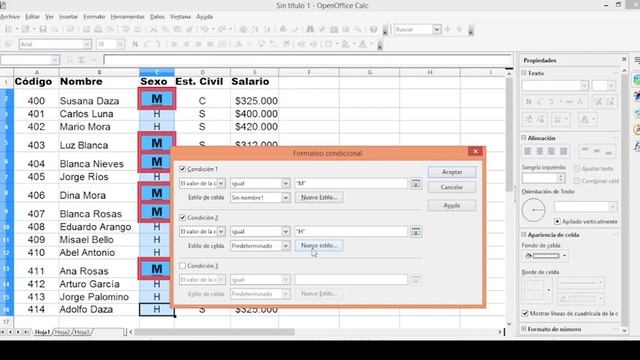Open the Formato menu
Screen dimensions: 640x360
point(94,17)
